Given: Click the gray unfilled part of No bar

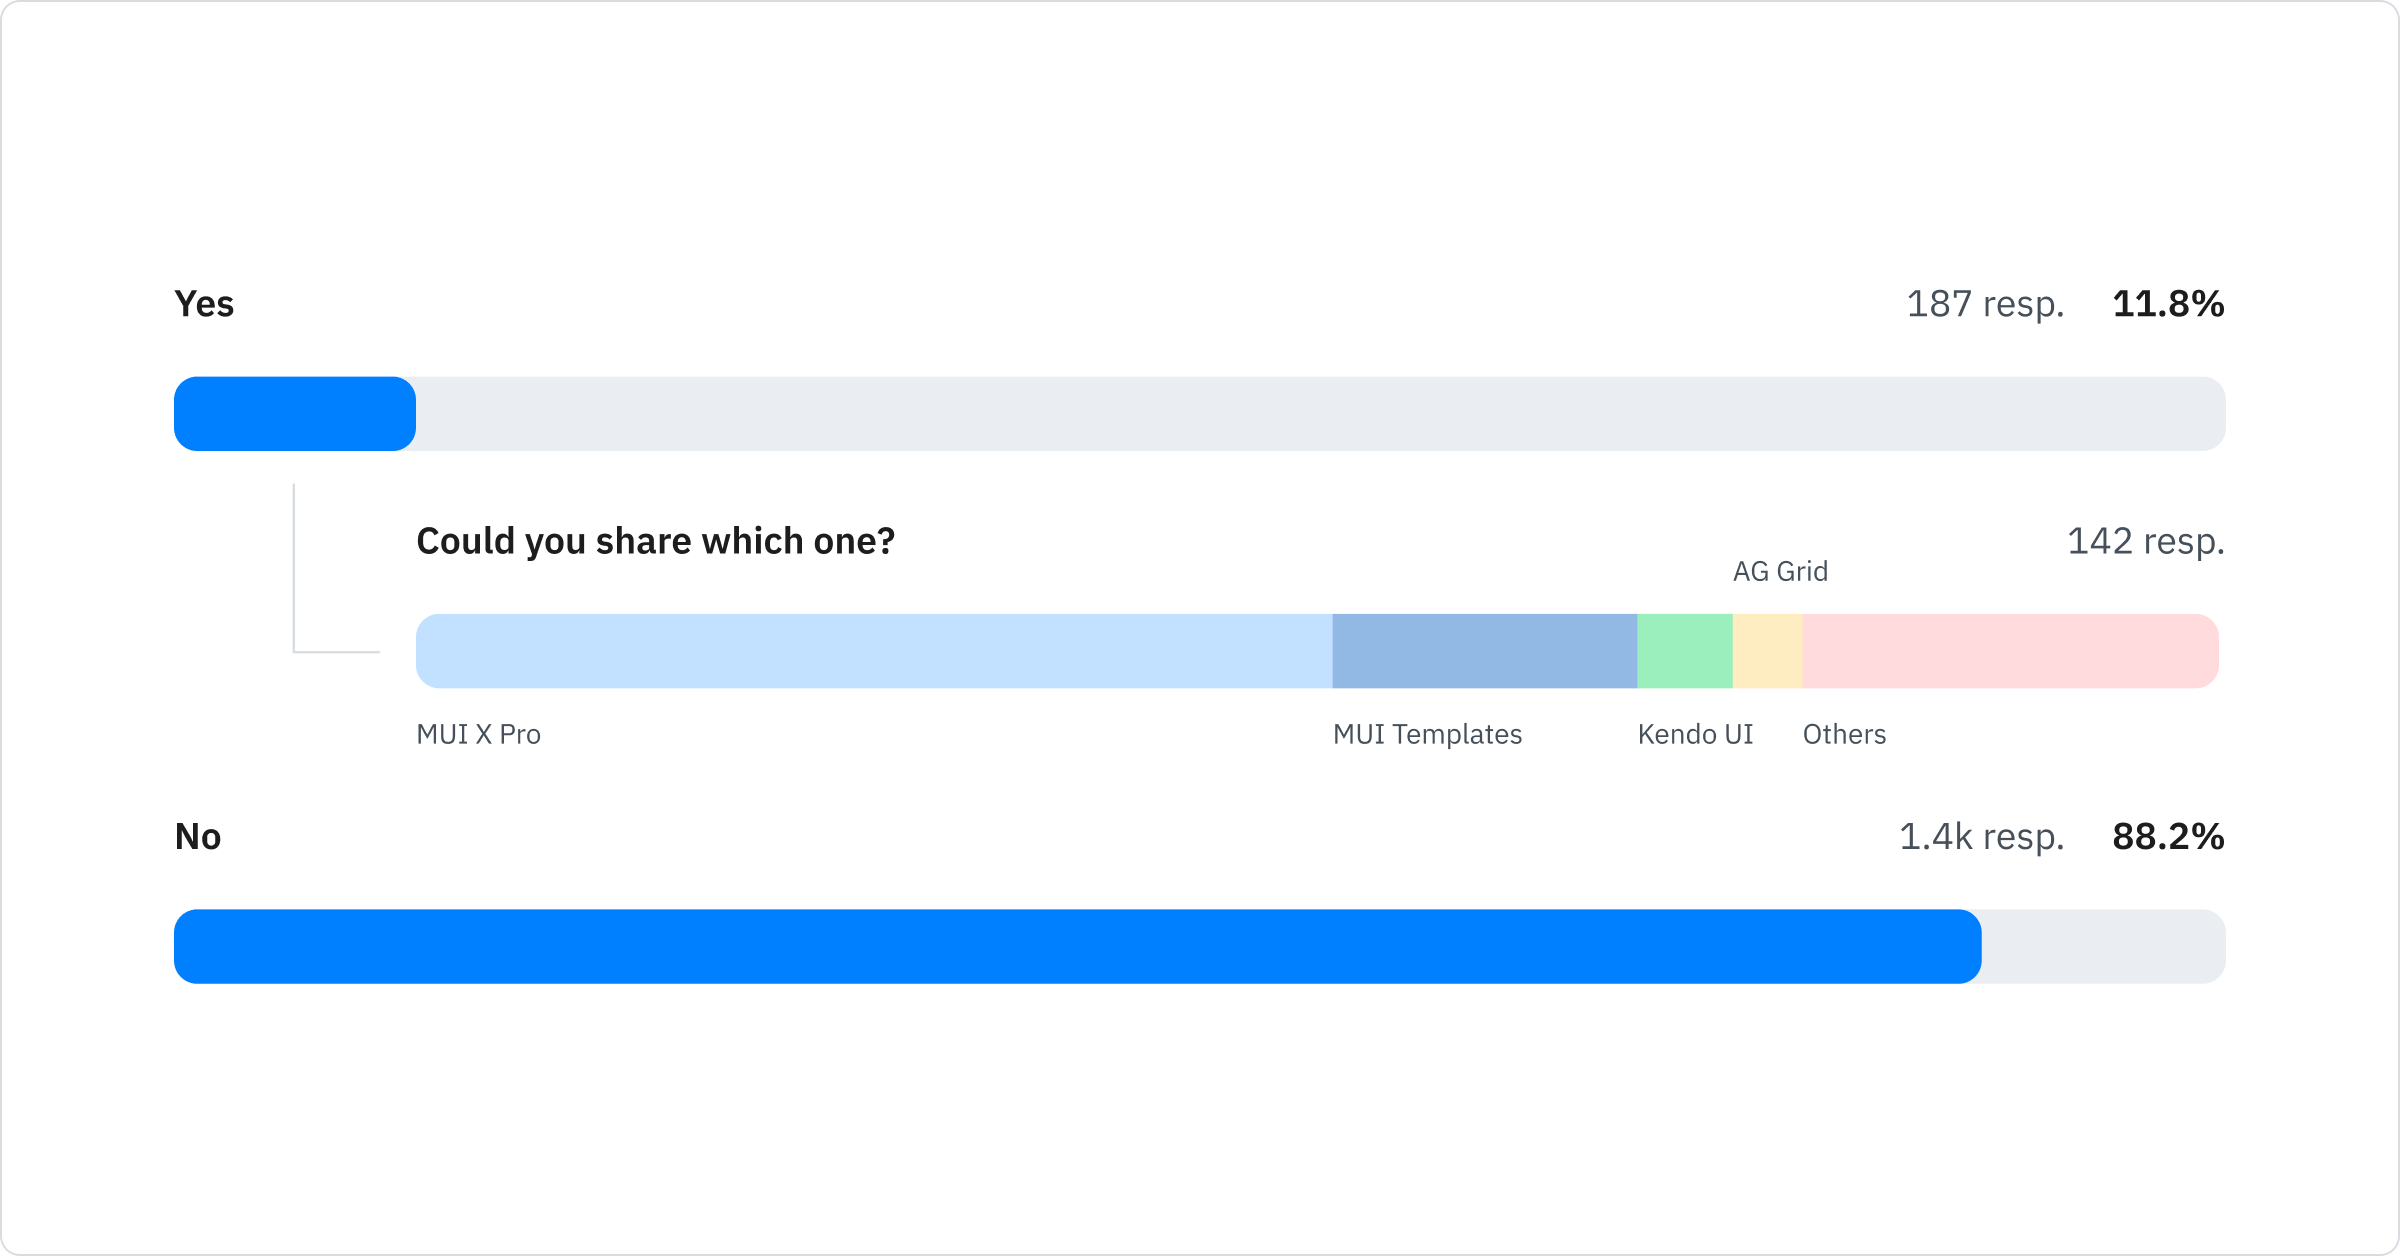Looking at the screenshot, I should (2102, 946).
